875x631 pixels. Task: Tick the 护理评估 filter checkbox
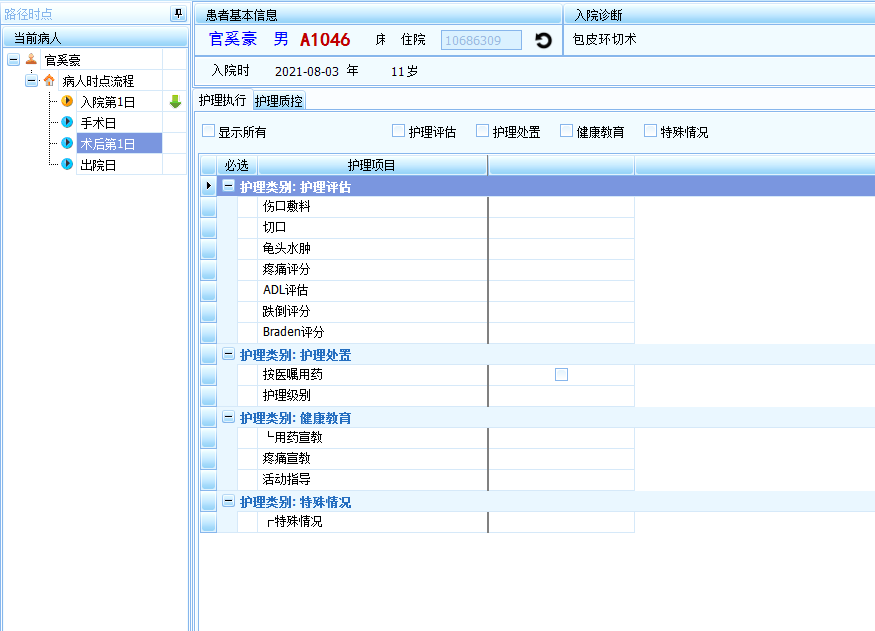(398, 131)
